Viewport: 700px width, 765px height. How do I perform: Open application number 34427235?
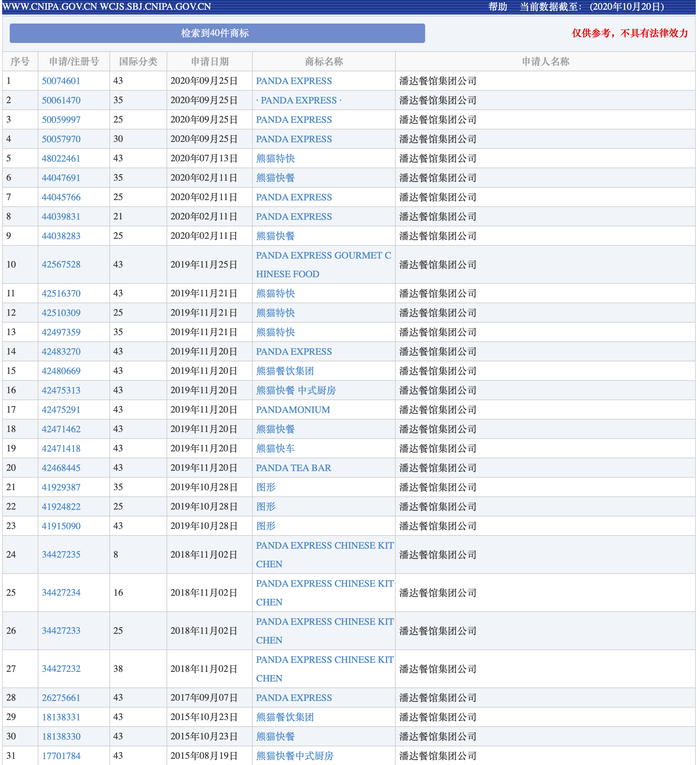coord(61,555)
